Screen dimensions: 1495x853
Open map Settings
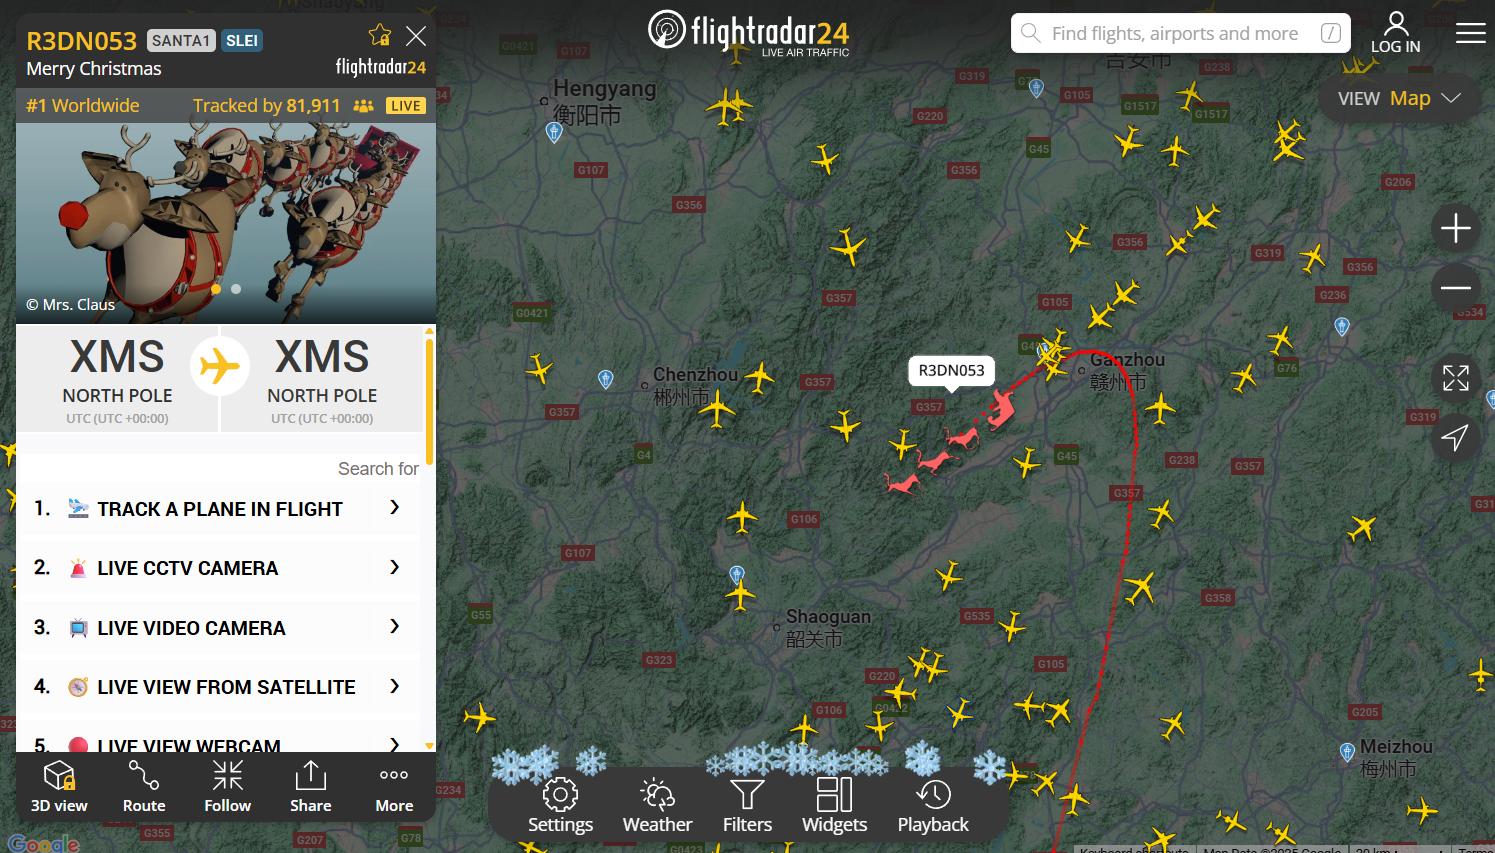[x=560, y=806]
